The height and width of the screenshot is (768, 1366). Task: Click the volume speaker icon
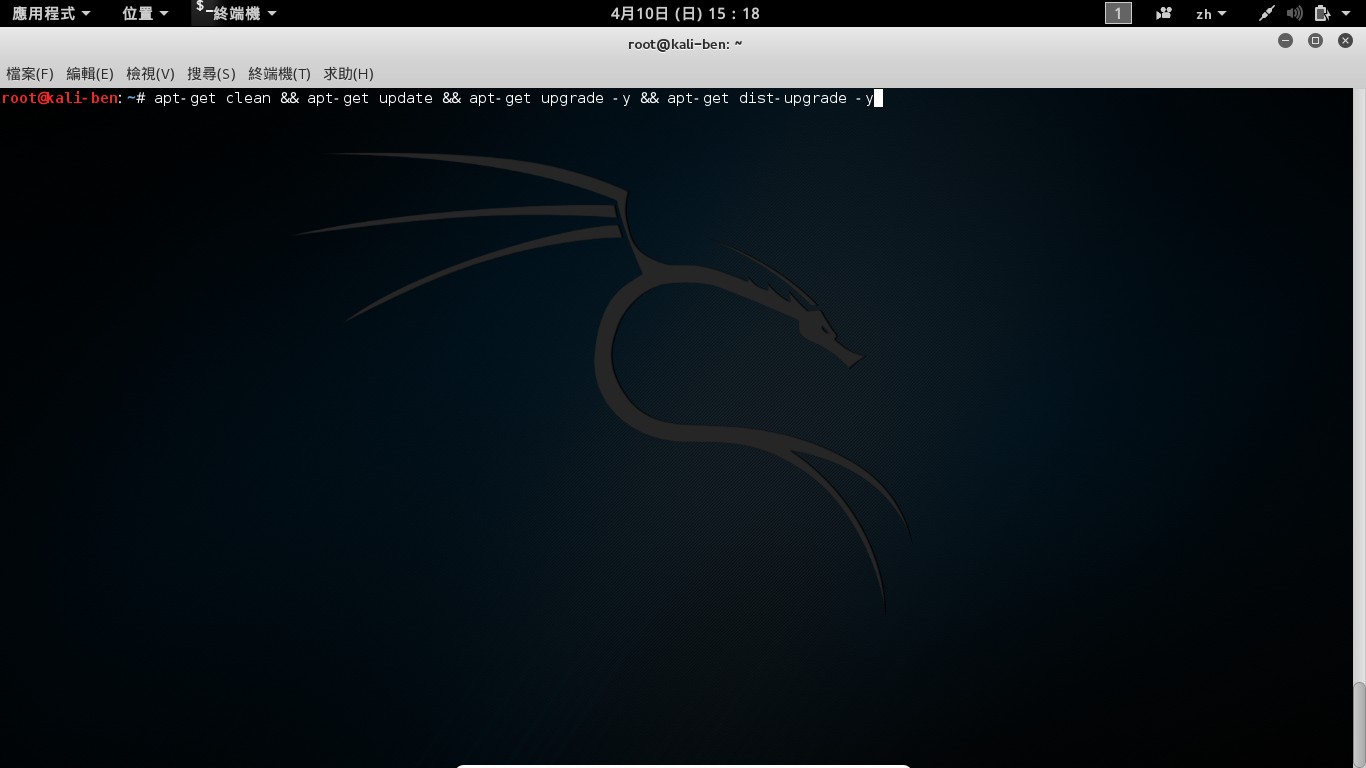point(1295,13)
